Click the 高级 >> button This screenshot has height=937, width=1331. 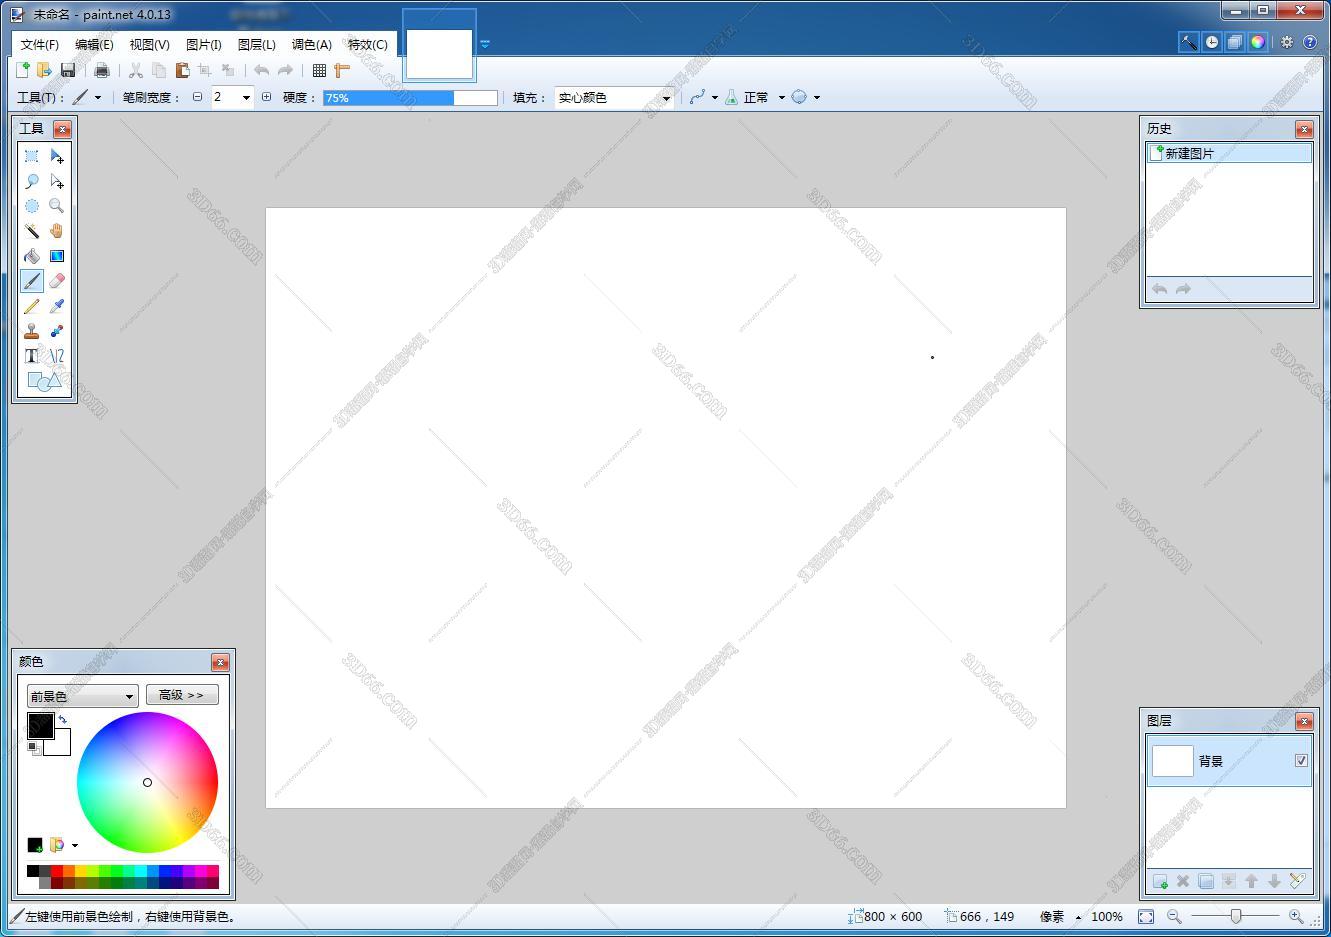(182, 695)
